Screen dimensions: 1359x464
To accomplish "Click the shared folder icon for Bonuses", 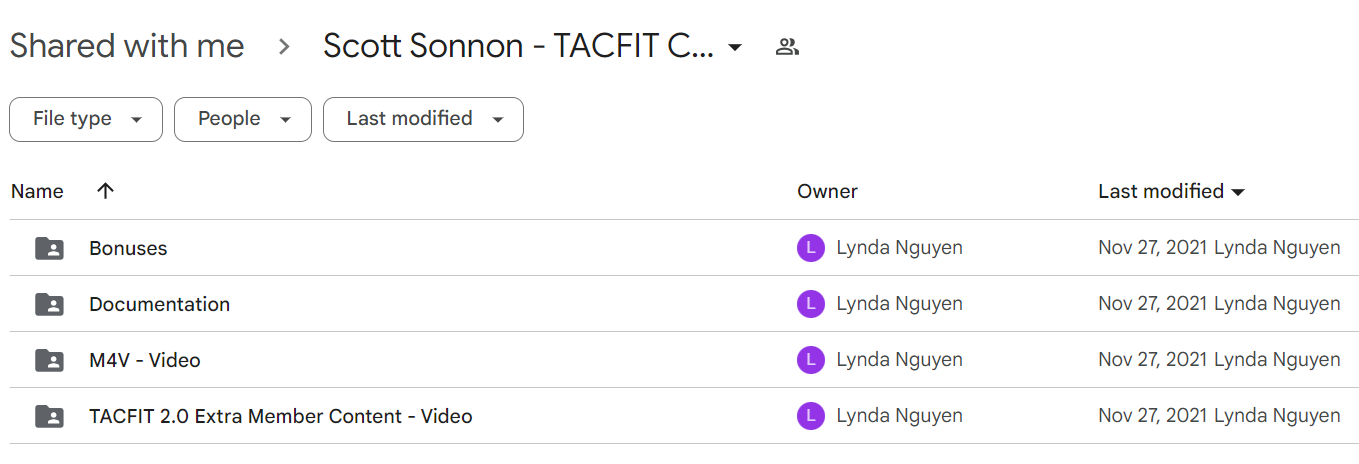I will [49, 248].
